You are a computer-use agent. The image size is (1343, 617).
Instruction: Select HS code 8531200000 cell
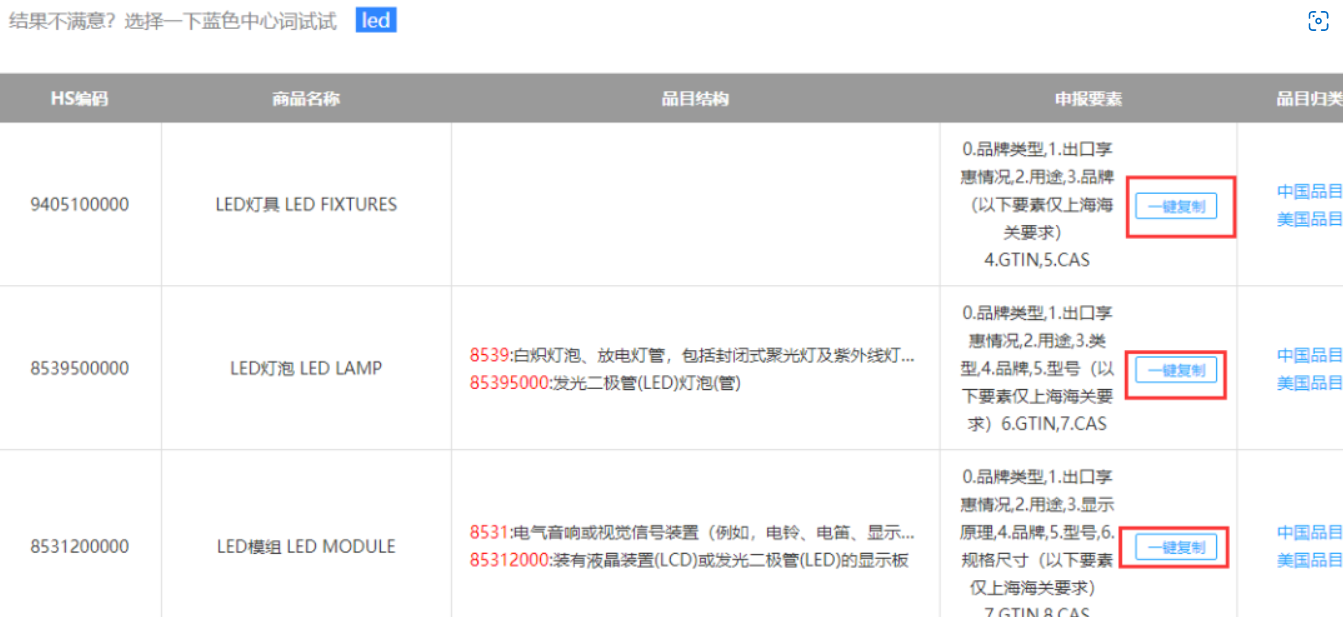pos(79,547)
